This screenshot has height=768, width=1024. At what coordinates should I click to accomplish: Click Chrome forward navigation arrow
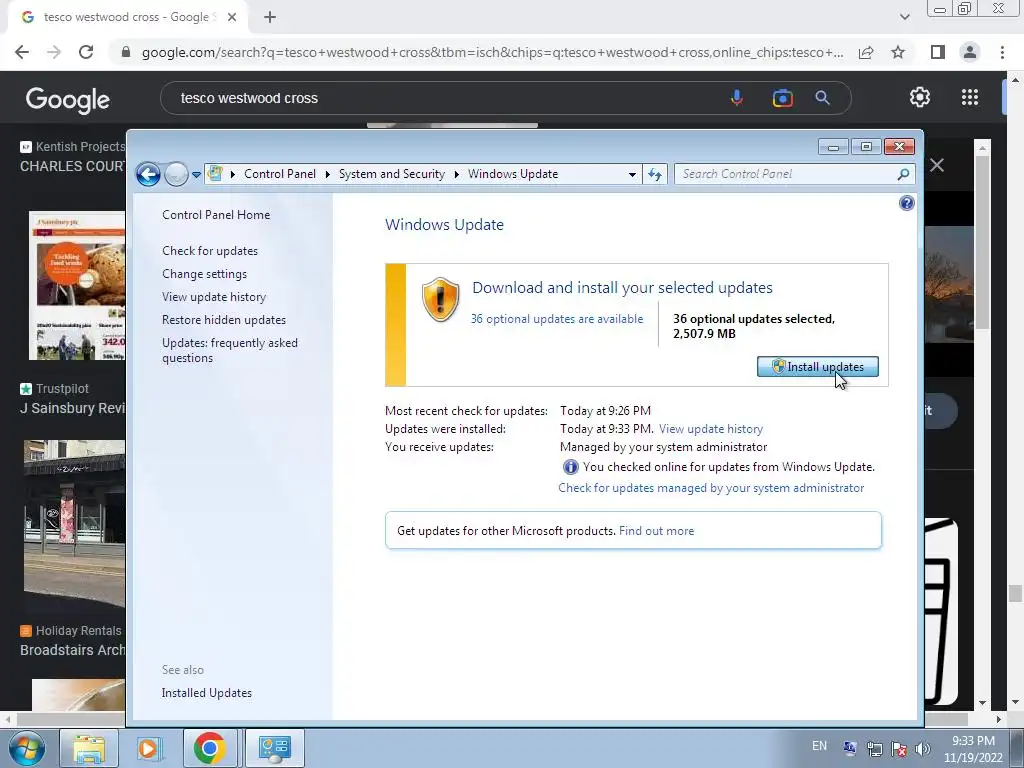coord(54,52)
